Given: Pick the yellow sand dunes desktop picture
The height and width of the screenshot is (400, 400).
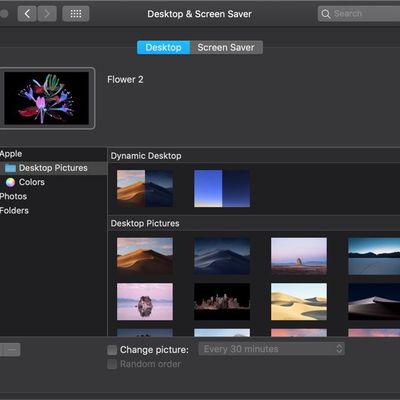Looking at the screenshot, I should (299, 302).
